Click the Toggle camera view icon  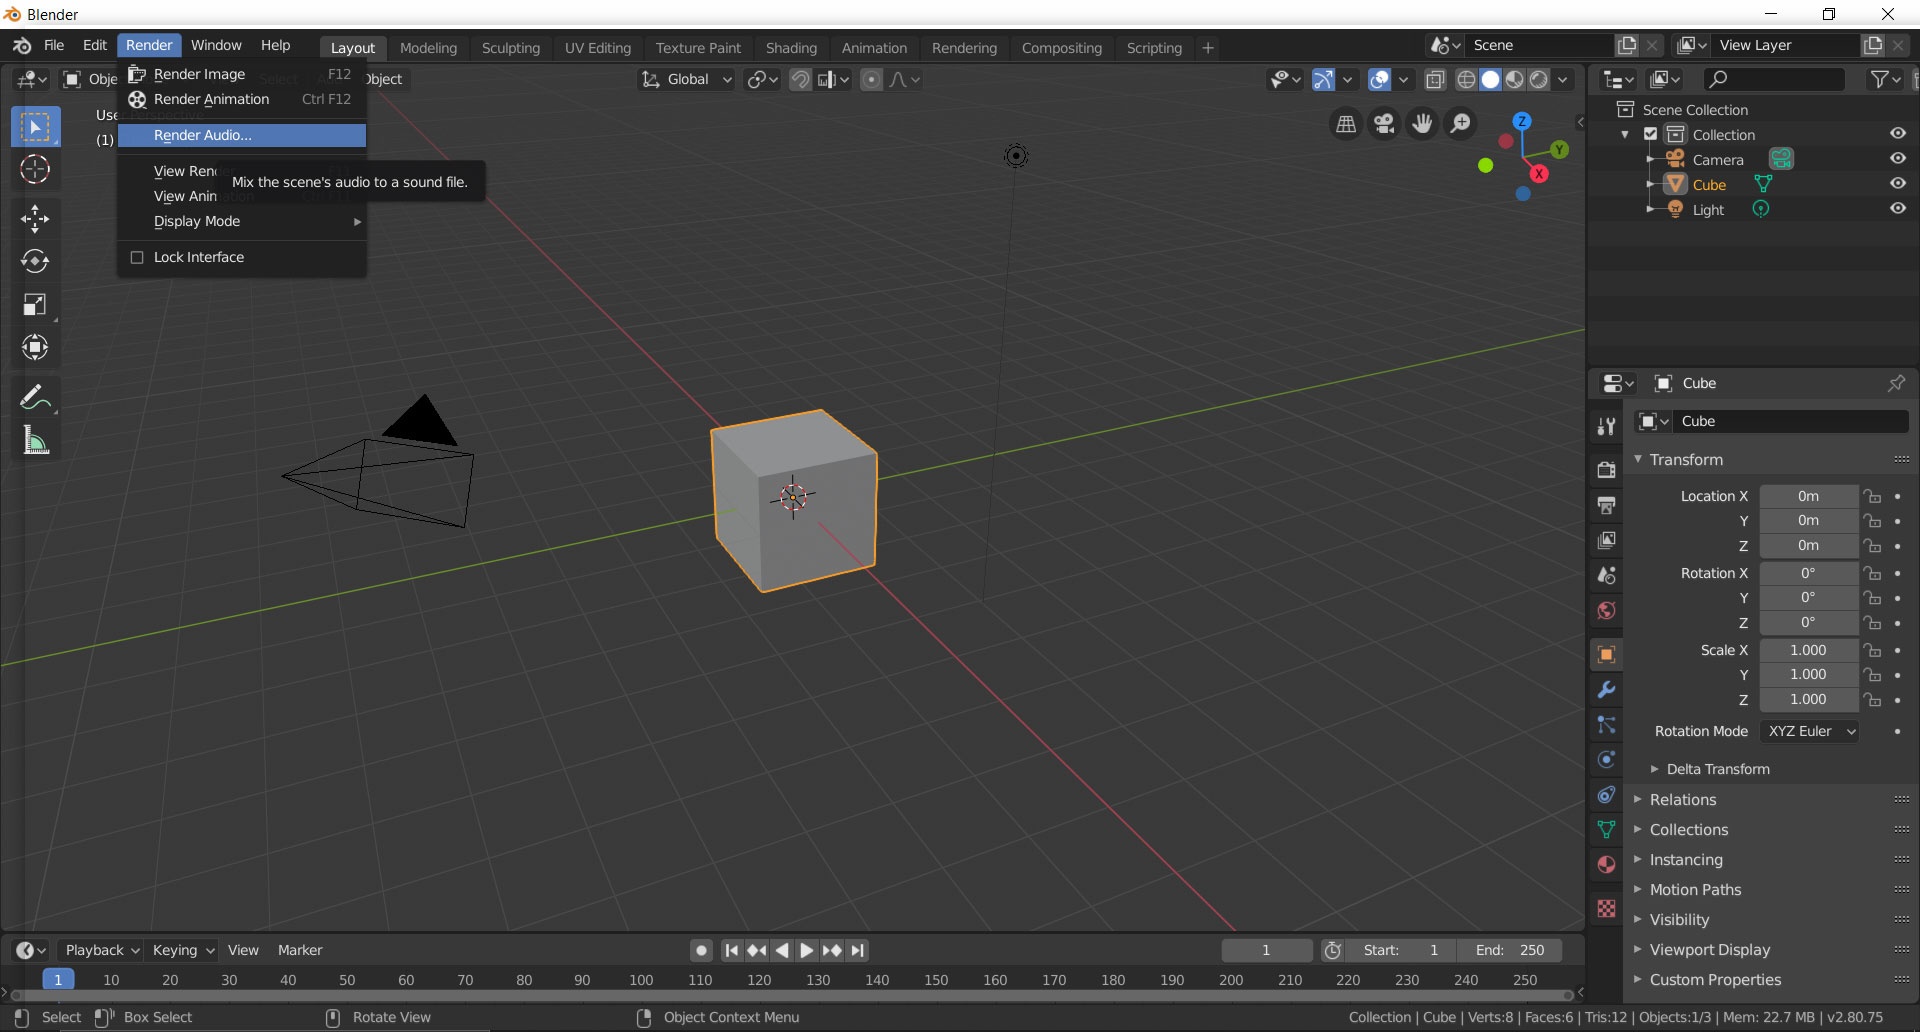click(1384, 123)
